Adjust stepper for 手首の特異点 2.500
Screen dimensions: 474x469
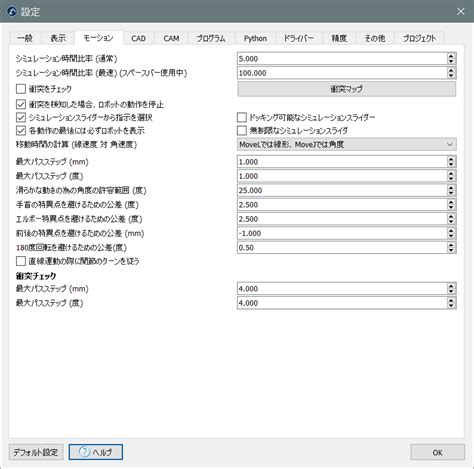point(451,205)
